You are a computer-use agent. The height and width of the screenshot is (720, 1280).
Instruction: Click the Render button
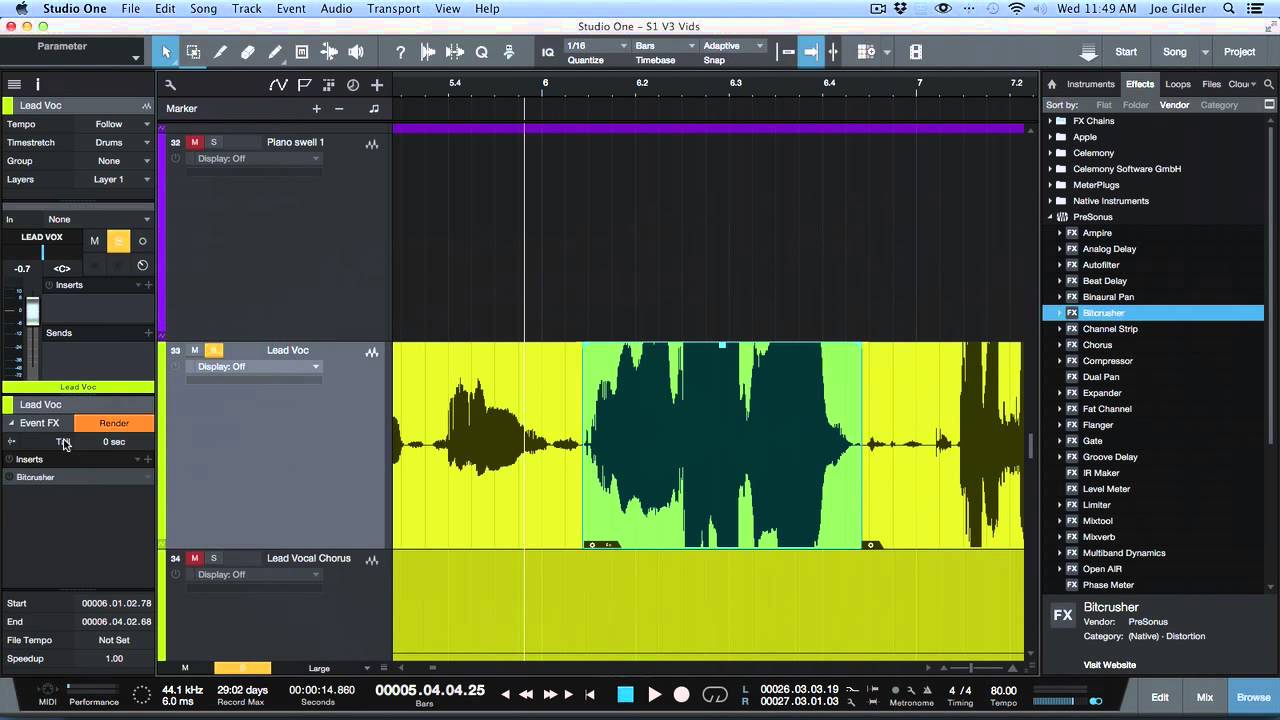[x=114, y=423]
